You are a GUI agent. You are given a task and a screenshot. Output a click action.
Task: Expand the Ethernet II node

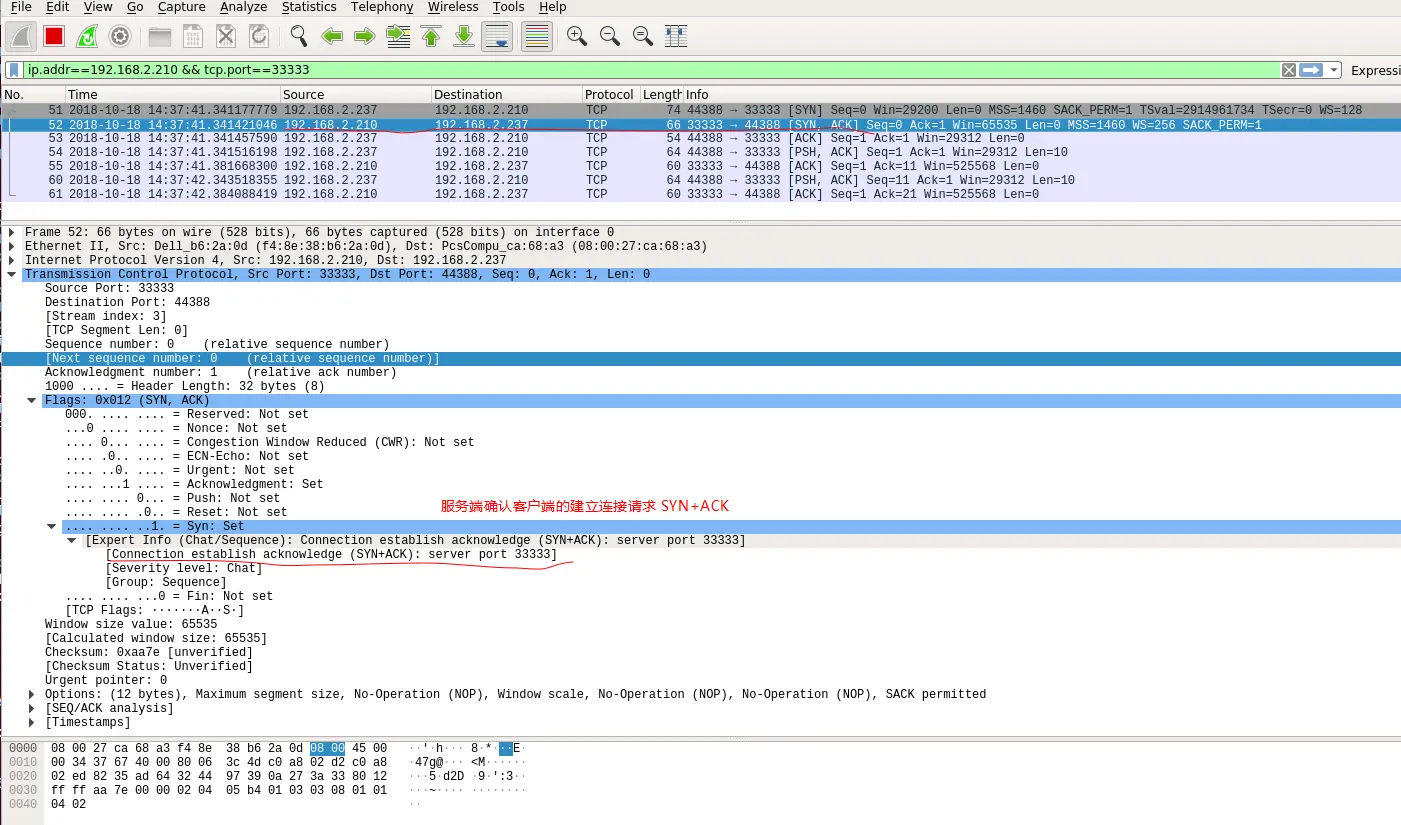pos(12,246)
